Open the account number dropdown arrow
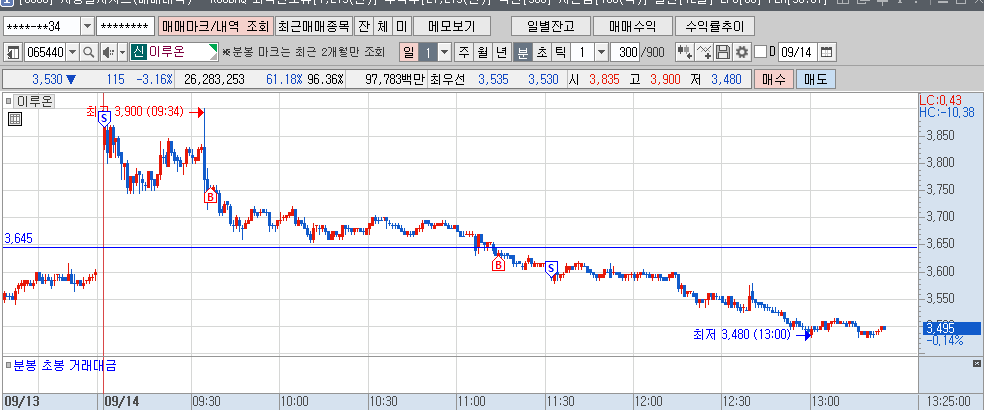984x410 pixels. (x=87, y=26)
